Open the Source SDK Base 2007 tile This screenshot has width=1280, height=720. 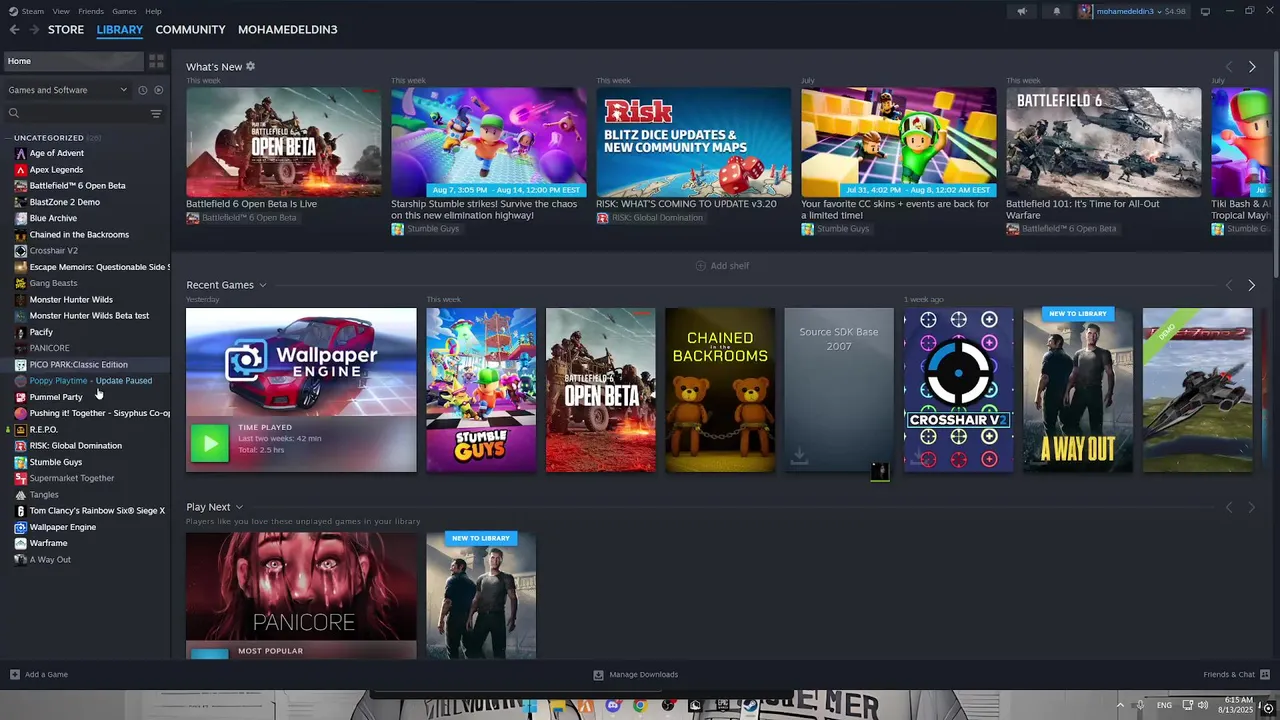838,390
